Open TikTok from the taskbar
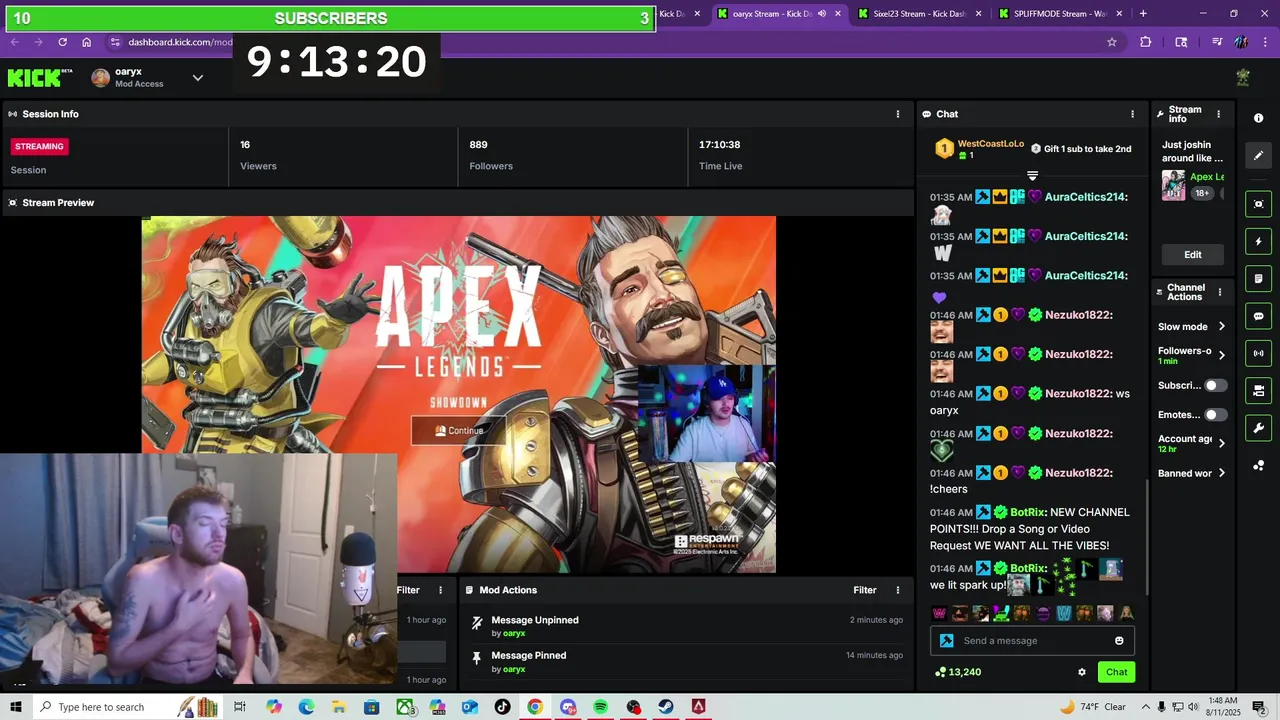This screenshot has height=720, width=1280. [502, 707]
